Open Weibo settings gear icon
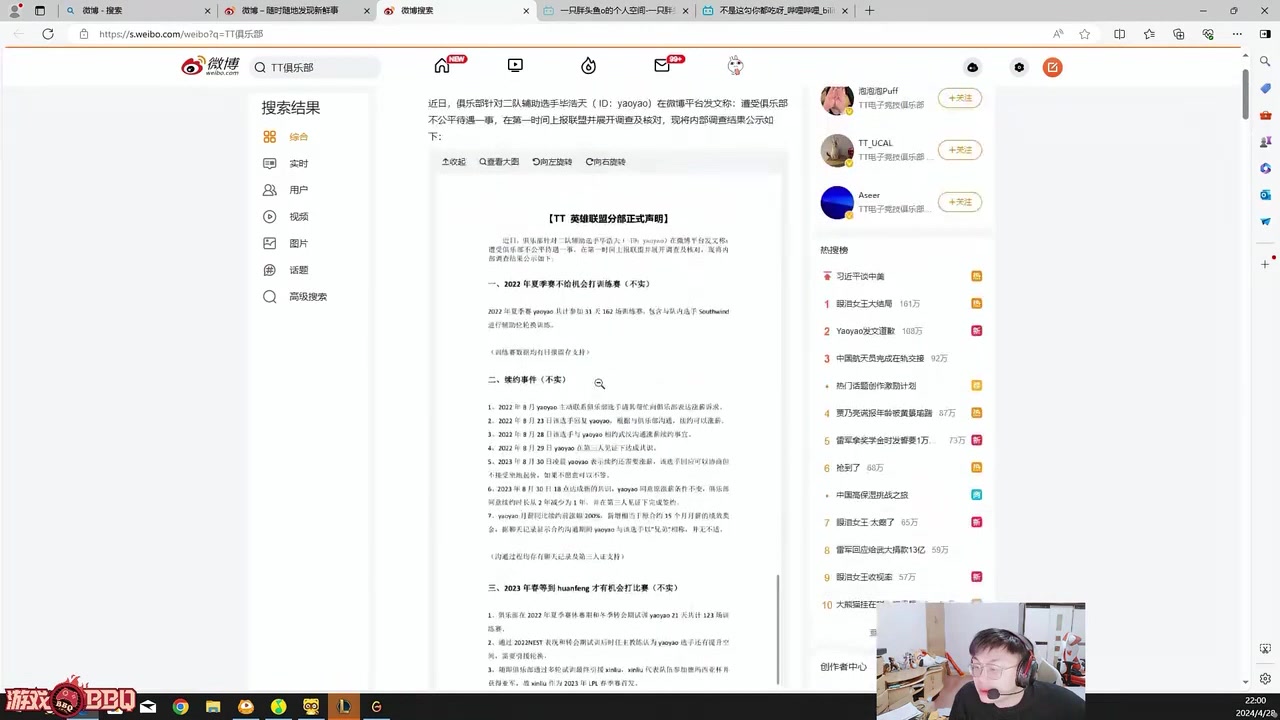The image size is (1280, 720). (1019, 67)
